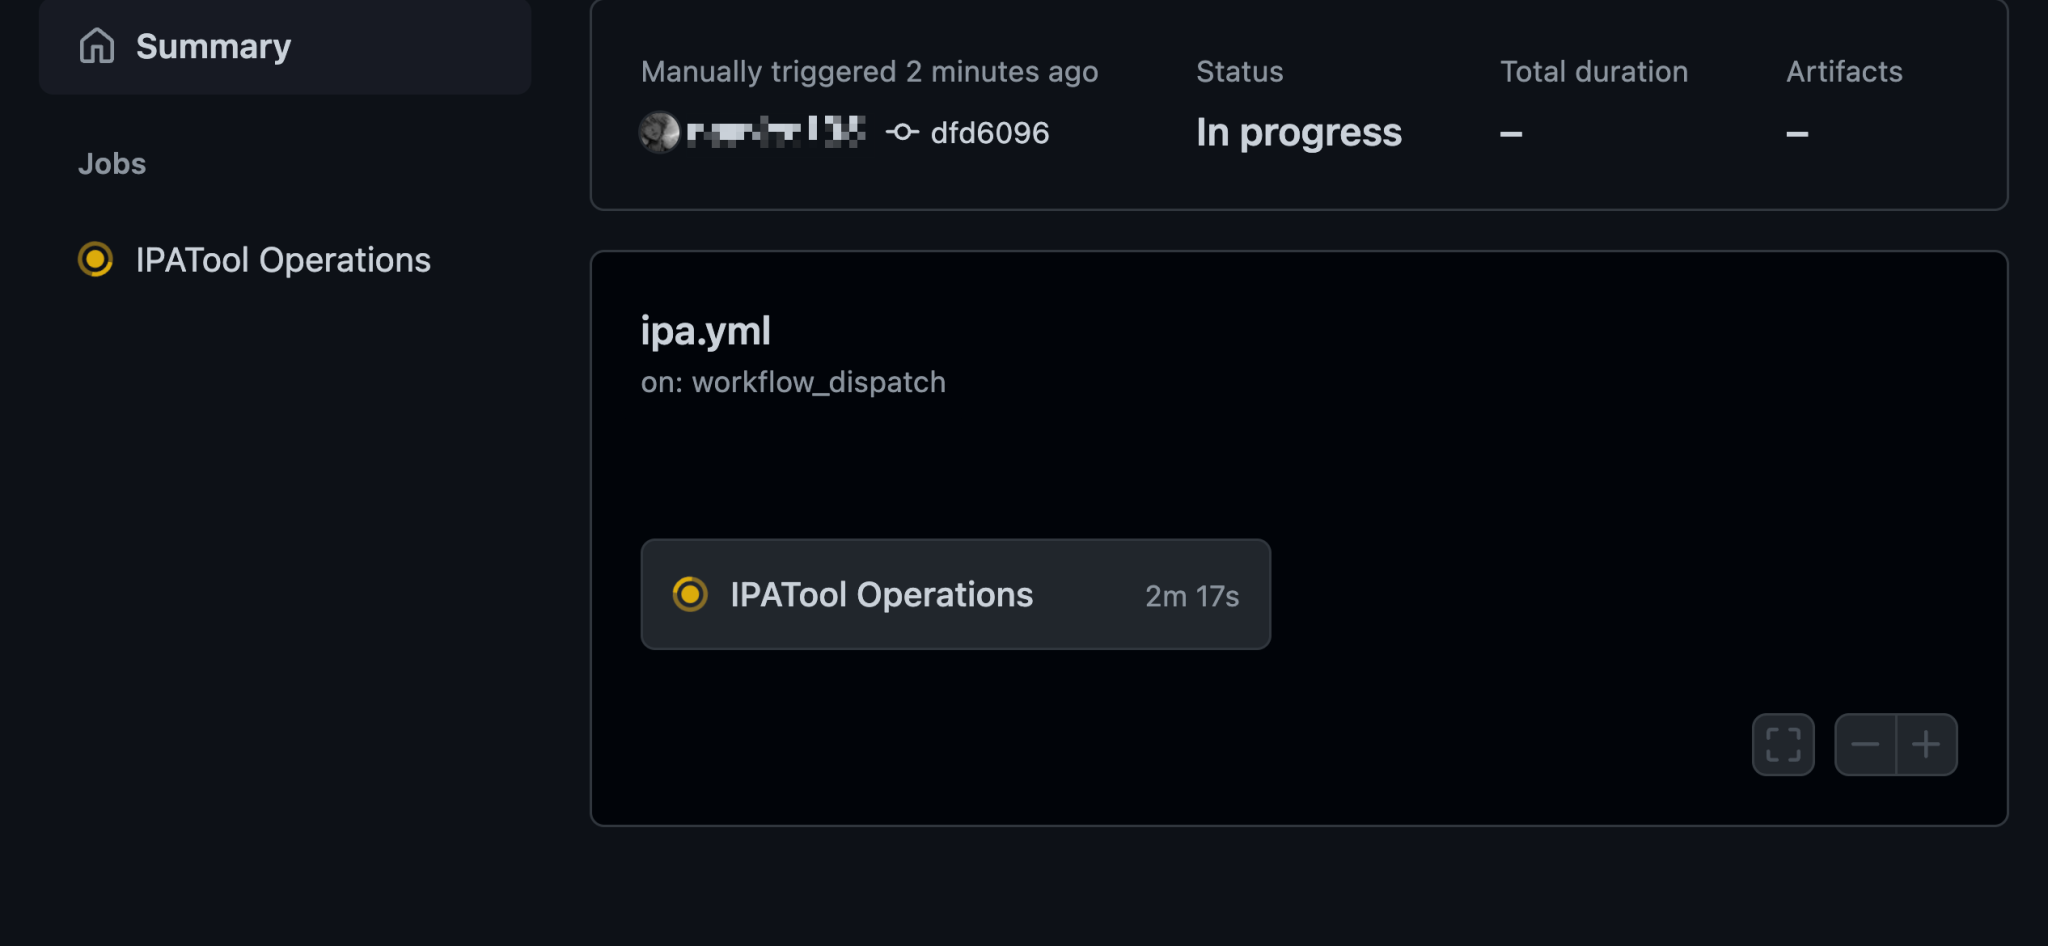
Task: Zoom out of the workflow graph with the minus icon
Action: [1866, 744]
